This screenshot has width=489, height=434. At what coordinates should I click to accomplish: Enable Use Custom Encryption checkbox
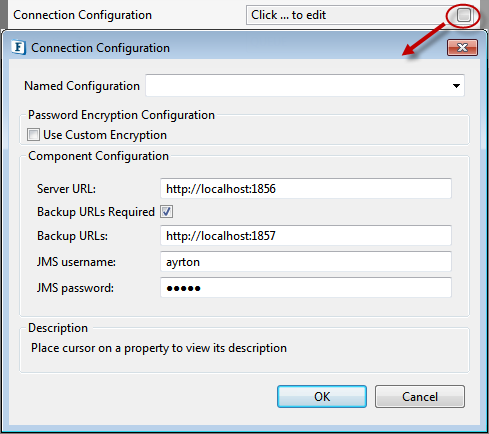[33, 135]
